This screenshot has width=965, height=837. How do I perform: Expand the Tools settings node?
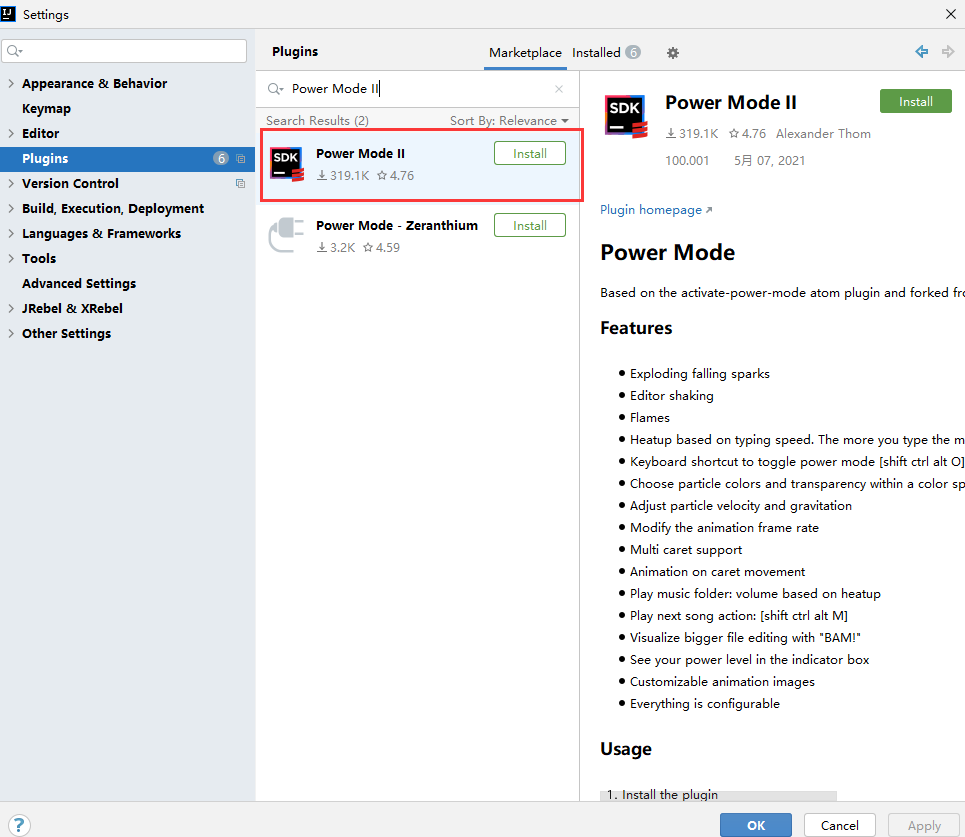pyautogui.click(x=11, y=258)
